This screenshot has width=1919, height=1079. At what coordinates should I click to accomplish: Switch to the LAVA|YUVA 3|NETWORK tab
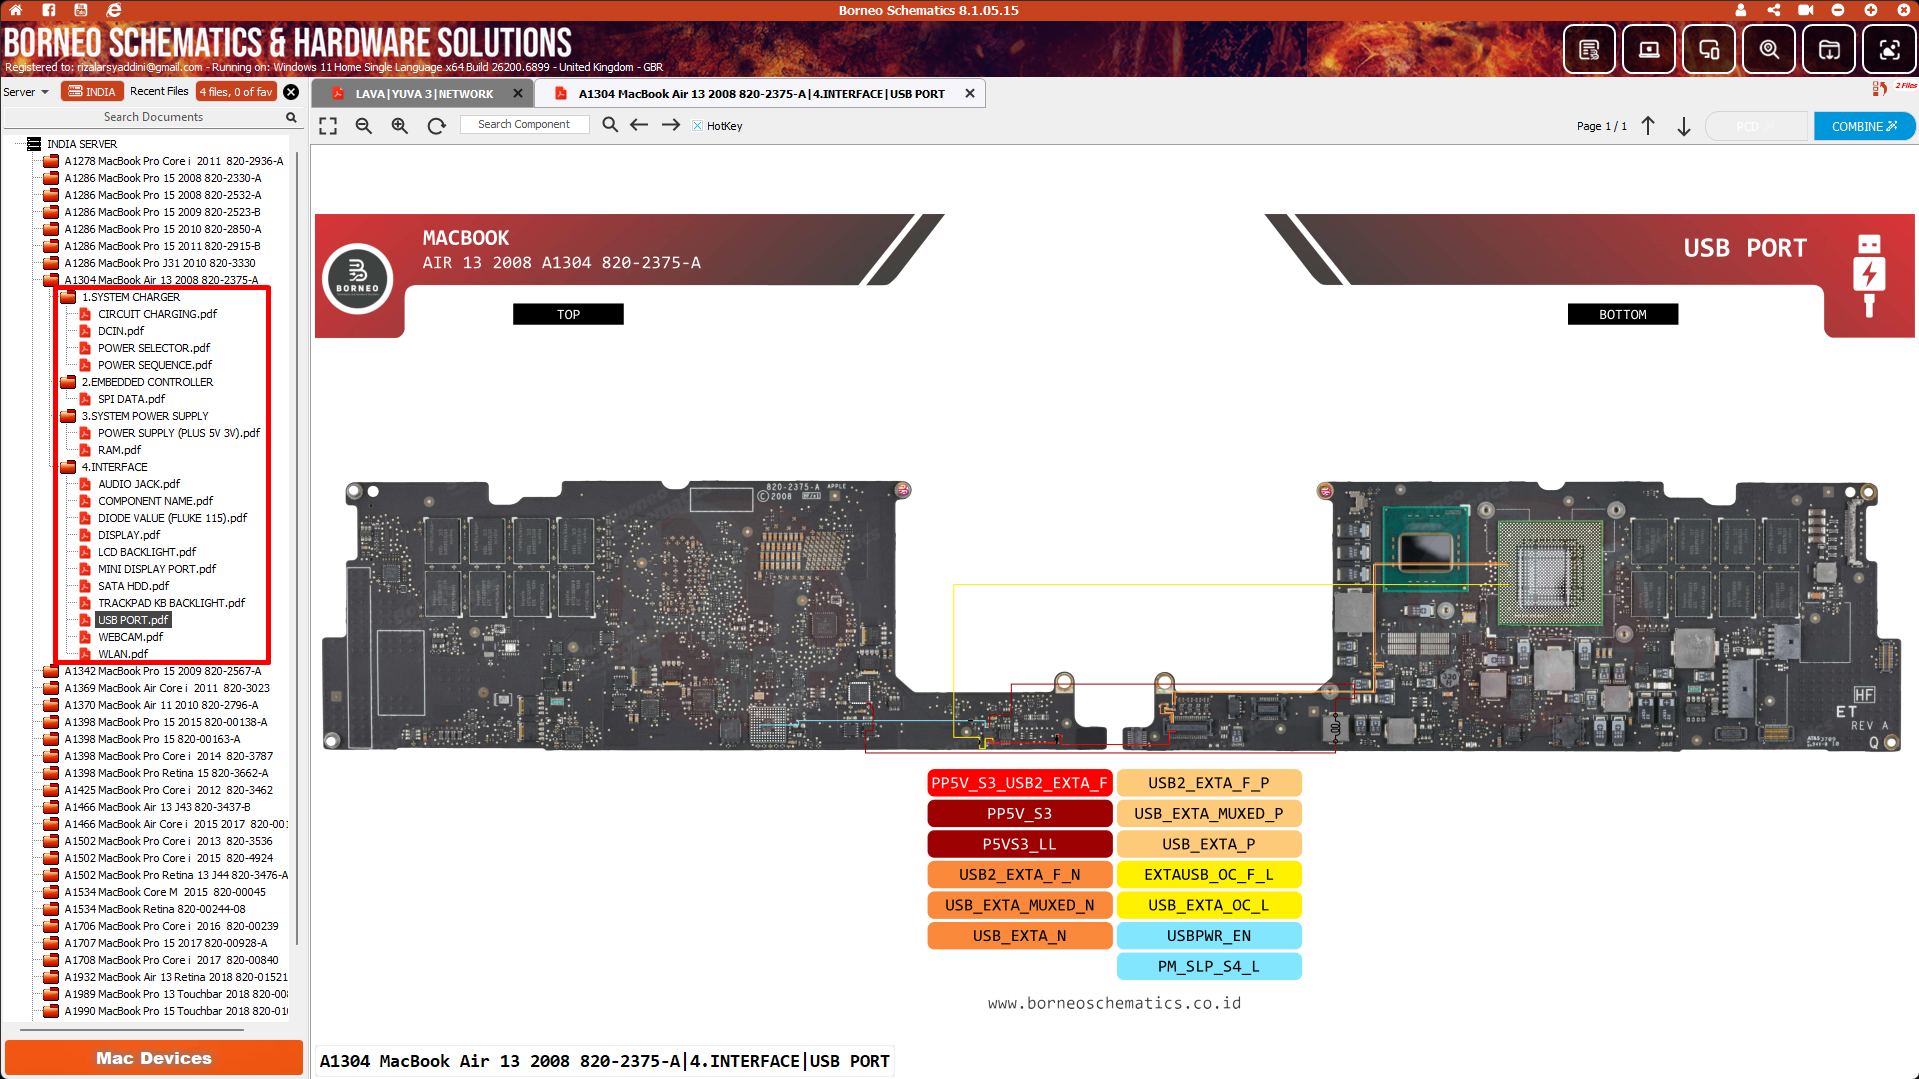click(424, 94)
